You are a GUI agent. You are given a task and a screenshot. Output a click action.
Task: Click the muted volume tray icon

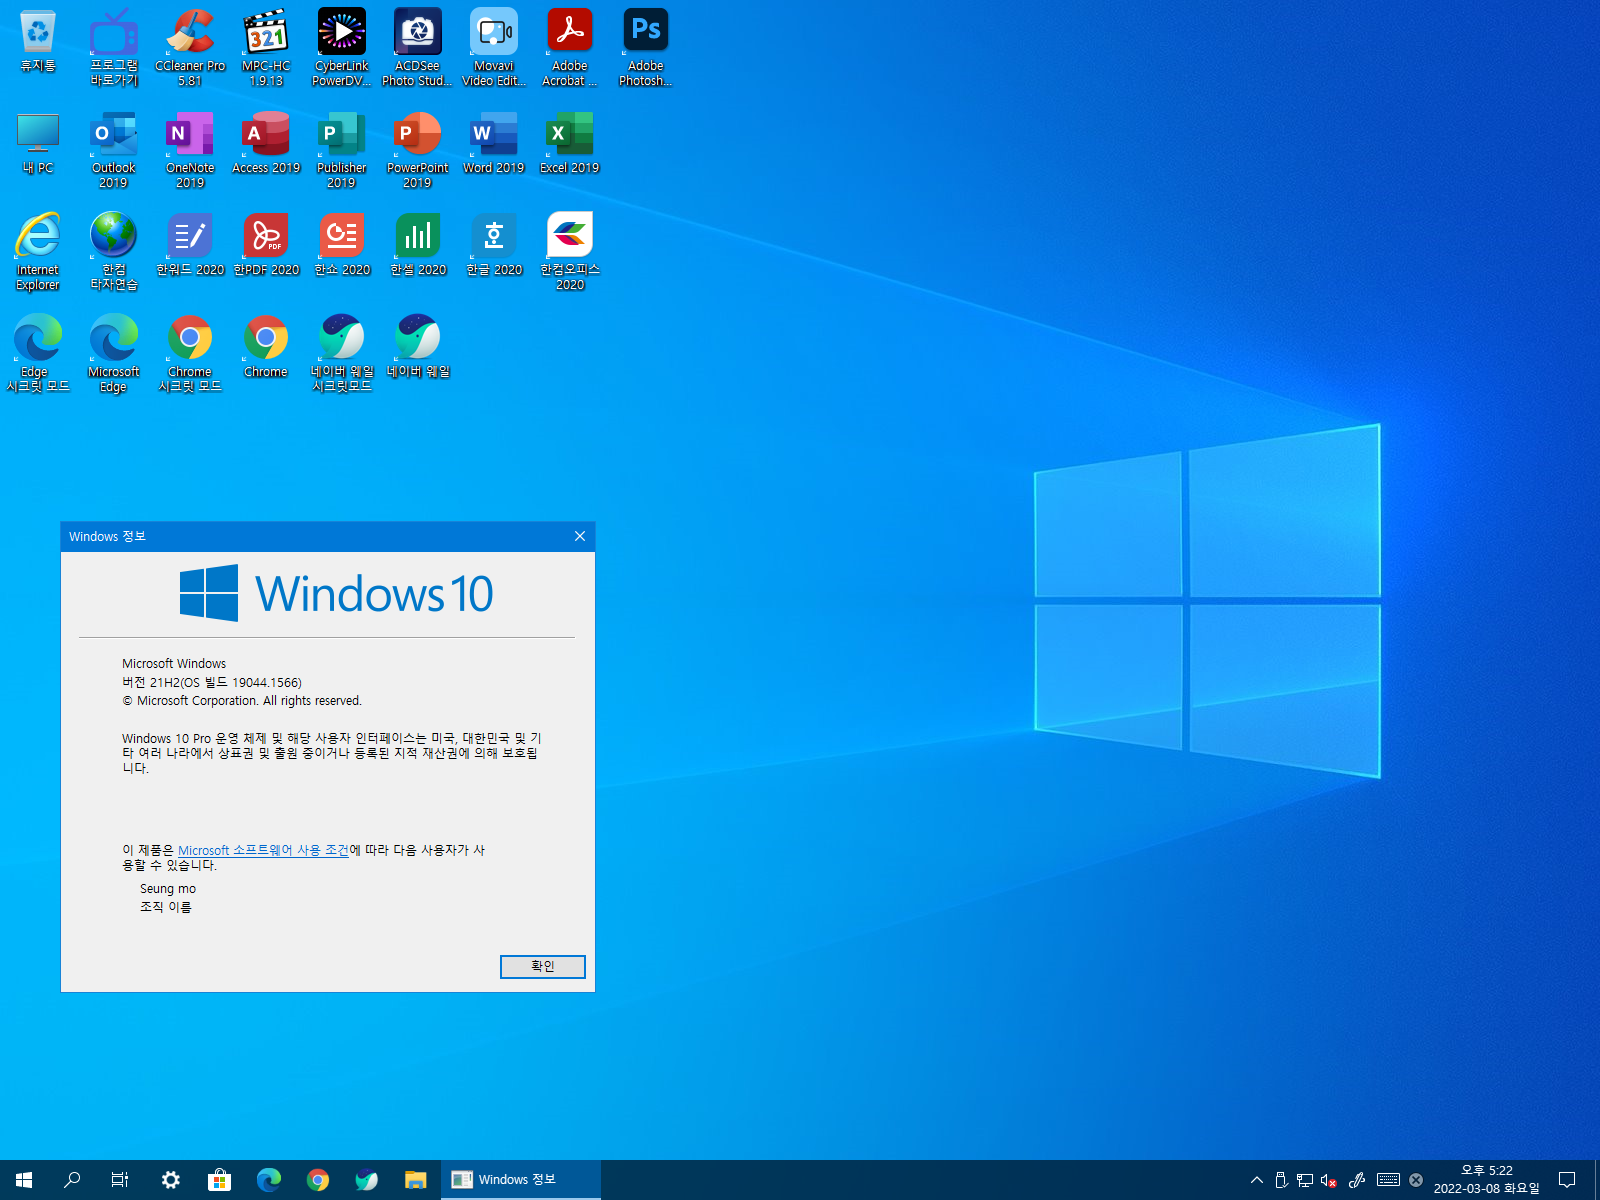pos(1329,1180)
